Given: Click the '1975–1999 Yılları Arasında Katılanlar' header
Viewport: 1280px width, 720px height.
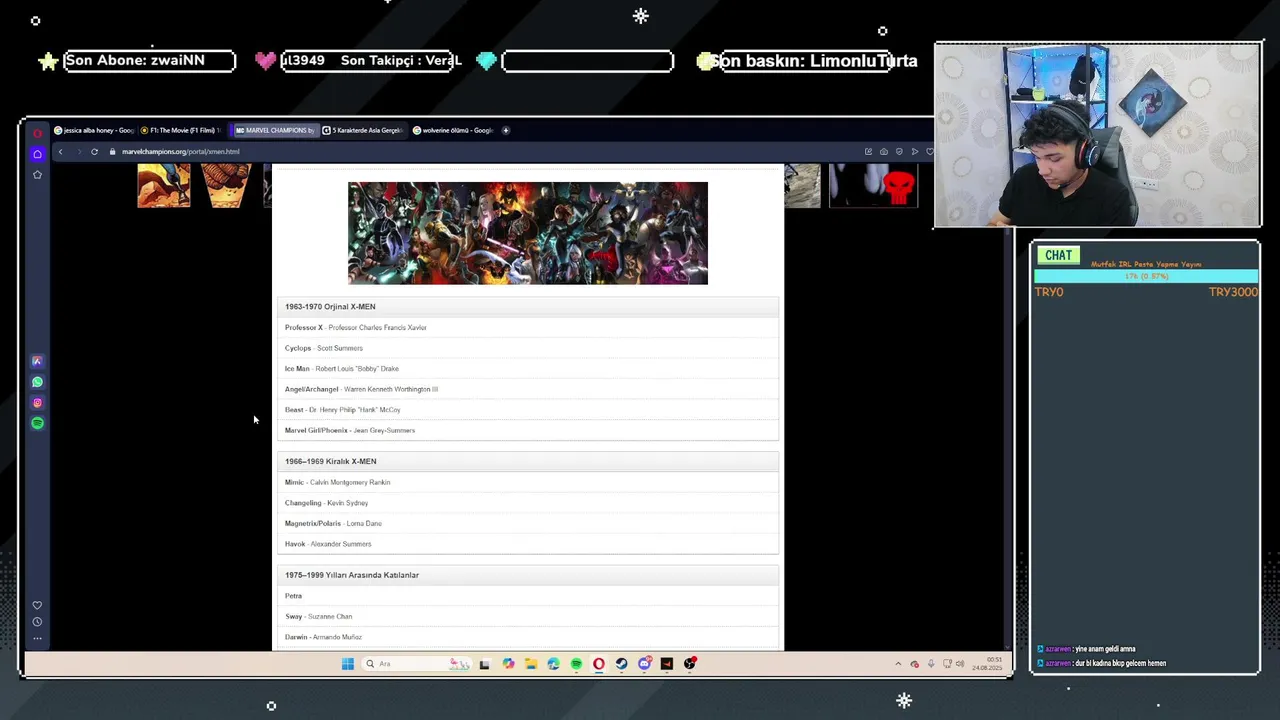Looking at the screenshot, I should pos(528,575).
